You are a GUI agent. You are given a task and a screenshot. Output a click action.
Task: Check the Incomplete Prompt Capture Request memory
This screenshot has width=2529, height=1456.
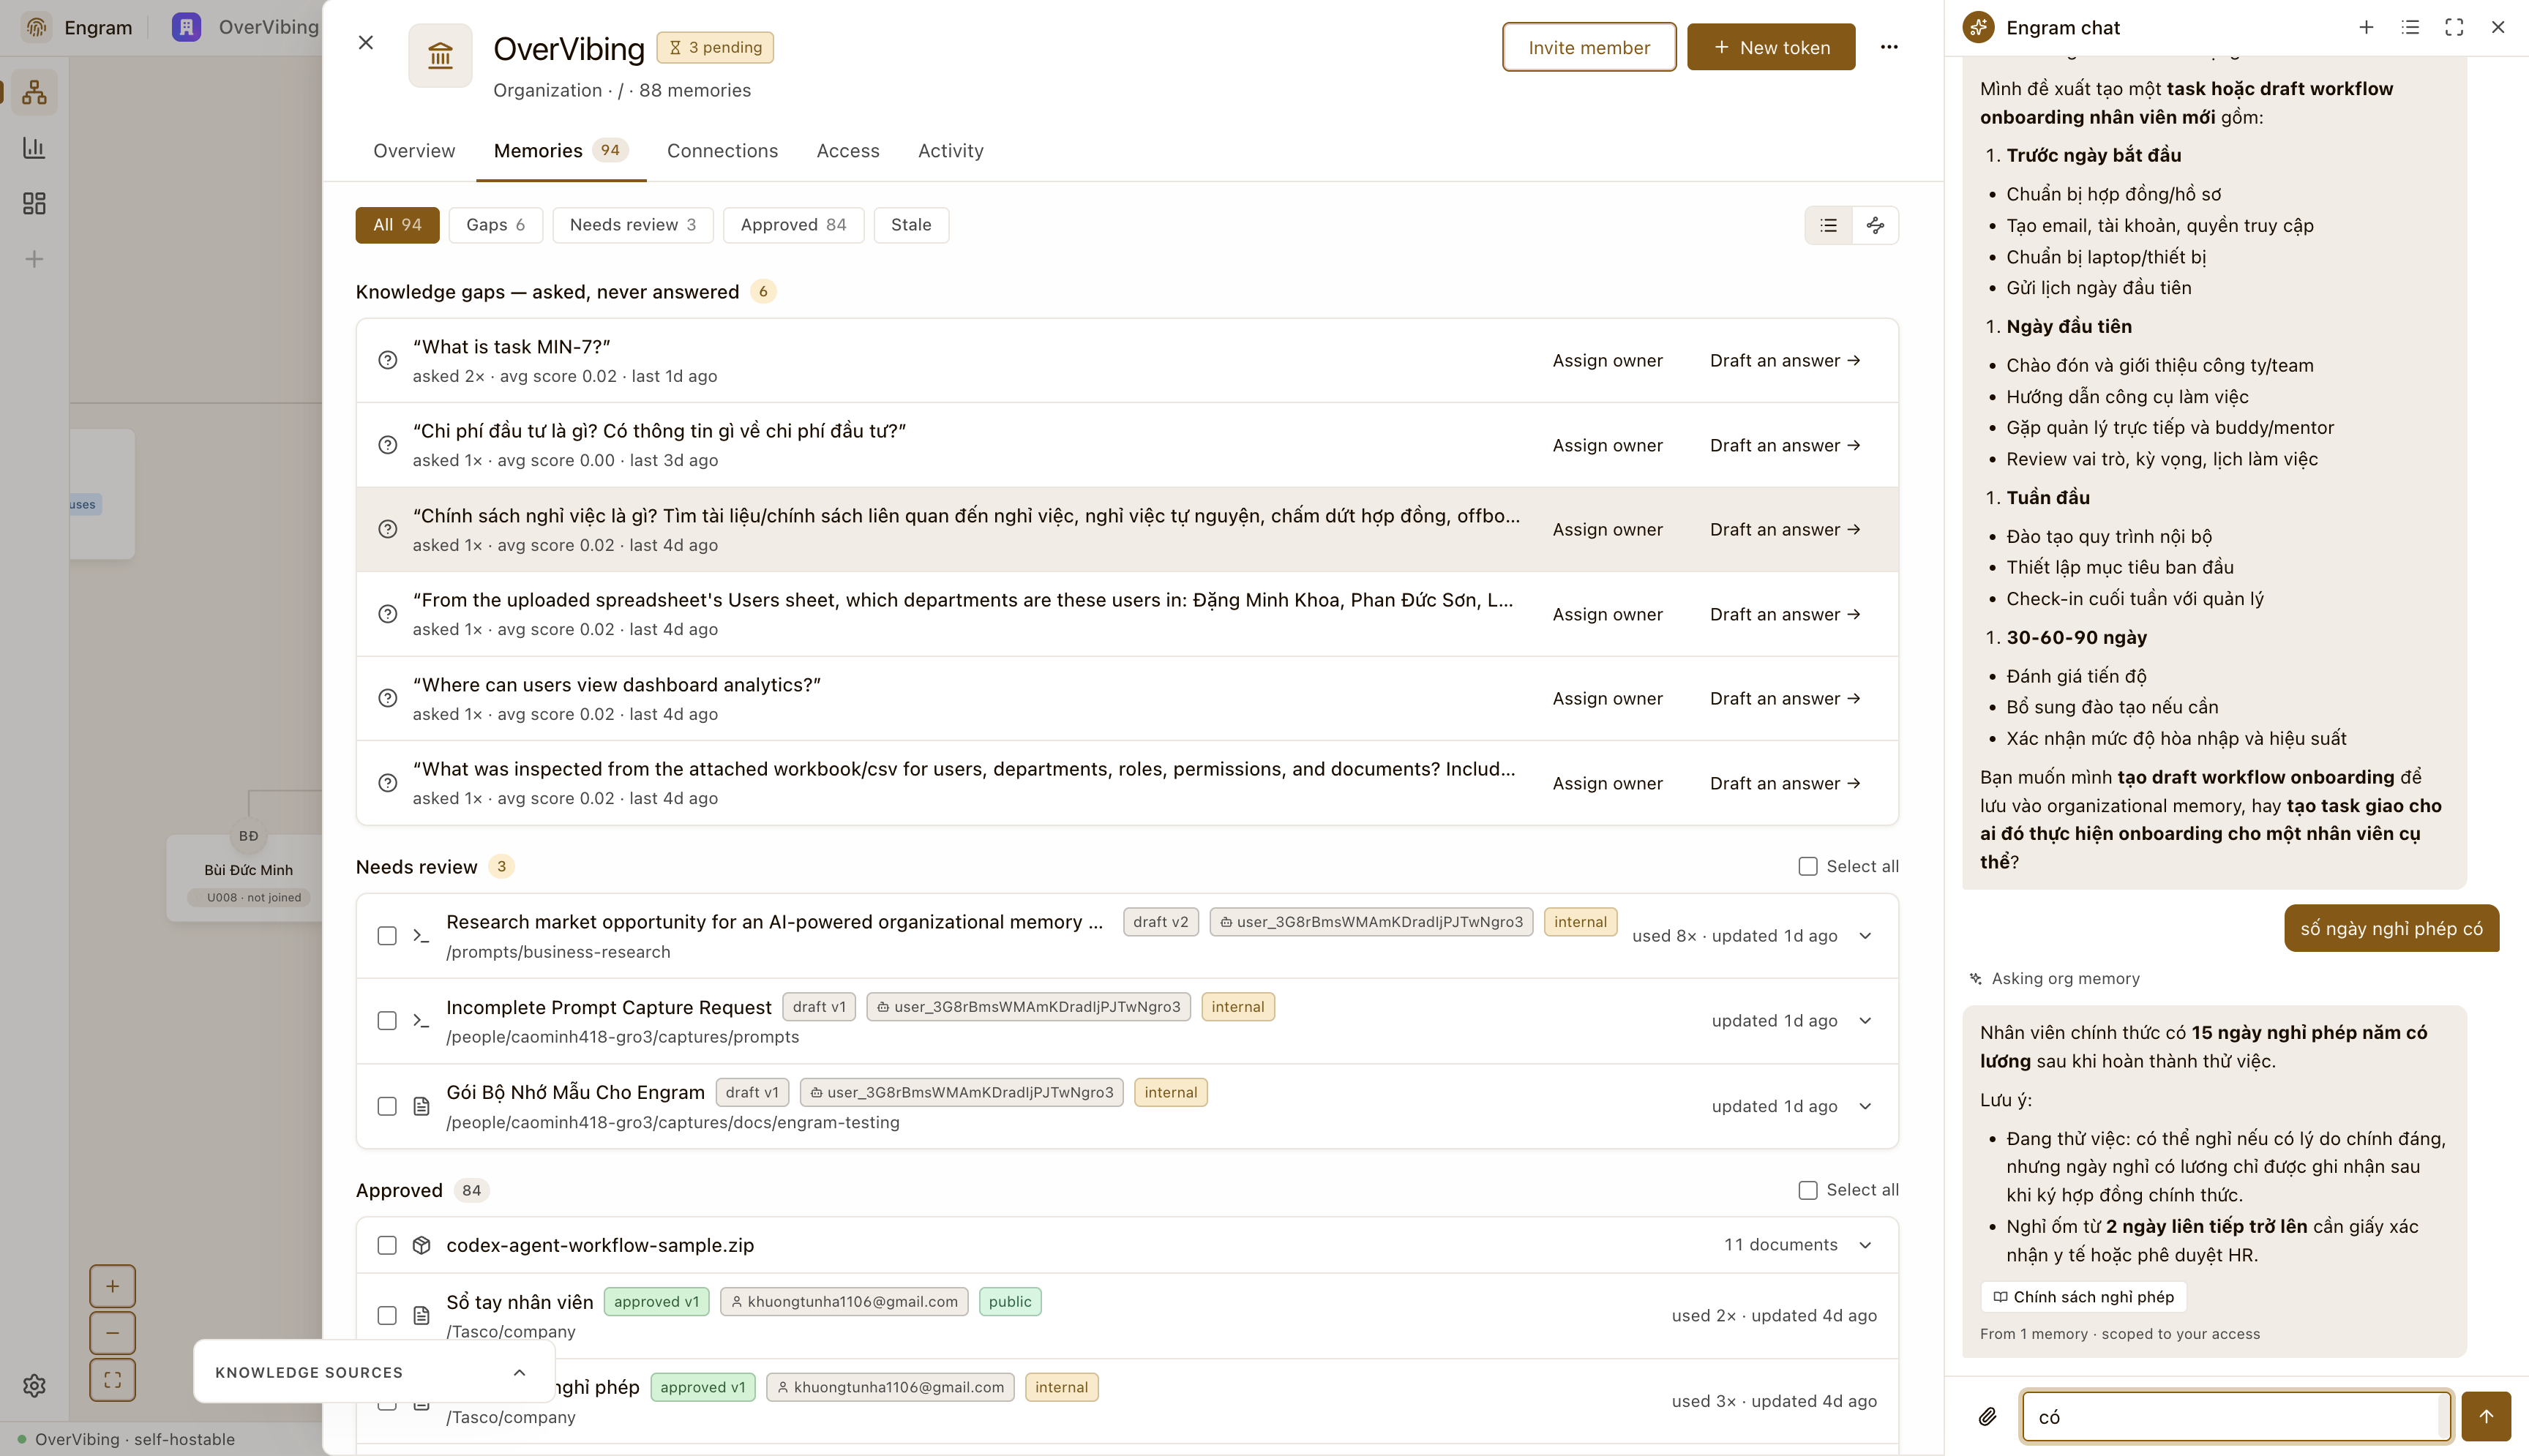[x=387, y=1021]
